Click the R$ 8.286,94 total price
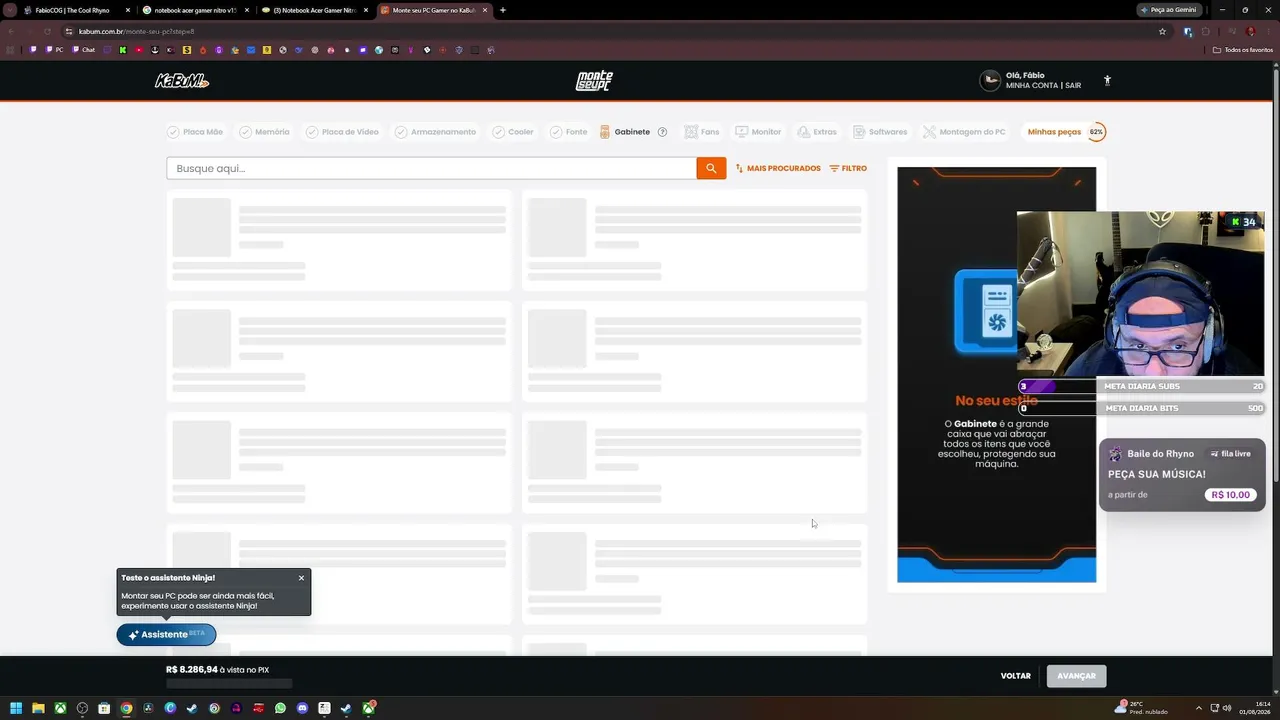 coord(192,670)
